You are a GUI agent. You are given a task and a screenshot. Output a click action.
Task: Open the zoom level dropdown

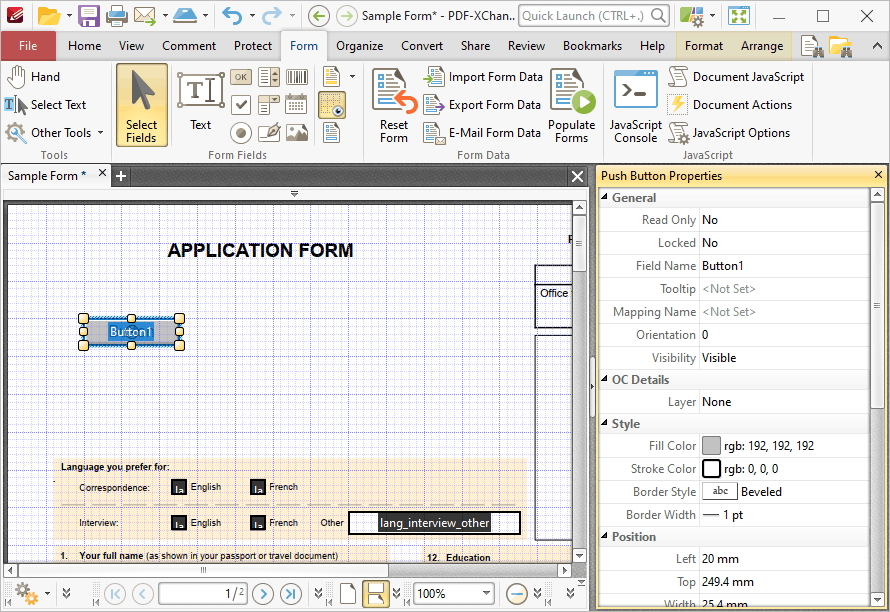click(x=486, y=593)
